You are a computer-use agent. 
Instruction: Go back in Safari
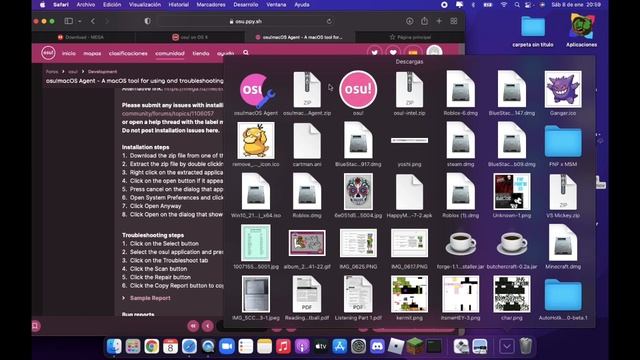(93, 21)
